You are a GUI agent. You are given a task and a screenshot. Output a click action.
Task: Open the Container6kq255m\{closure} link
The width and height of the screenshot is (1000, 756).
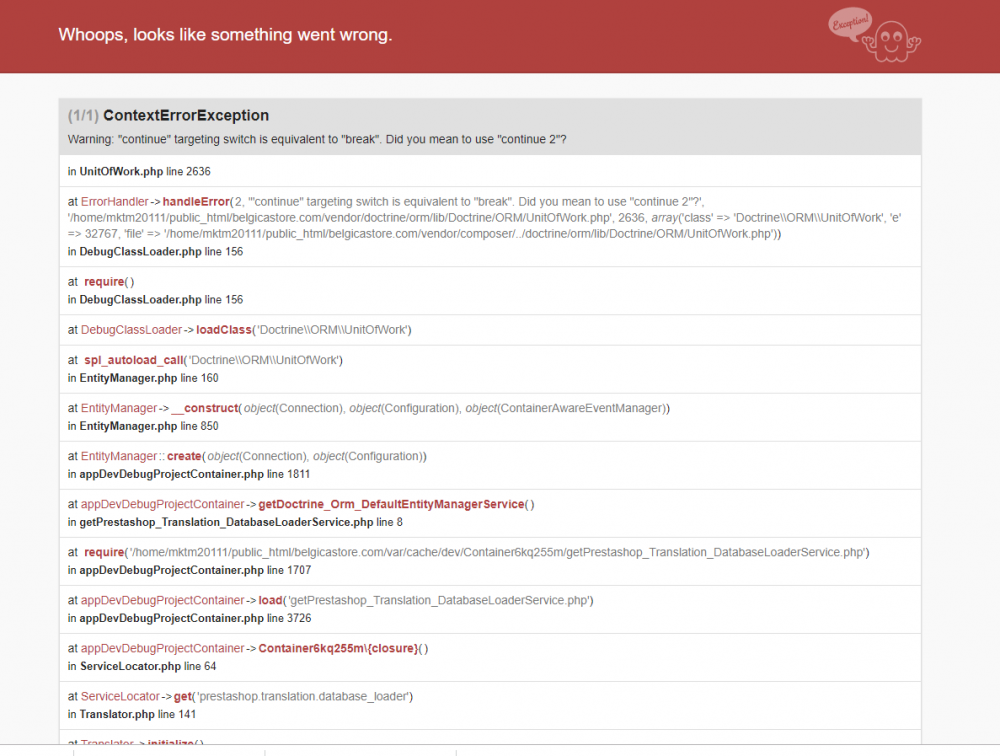[x=337, y=648]
